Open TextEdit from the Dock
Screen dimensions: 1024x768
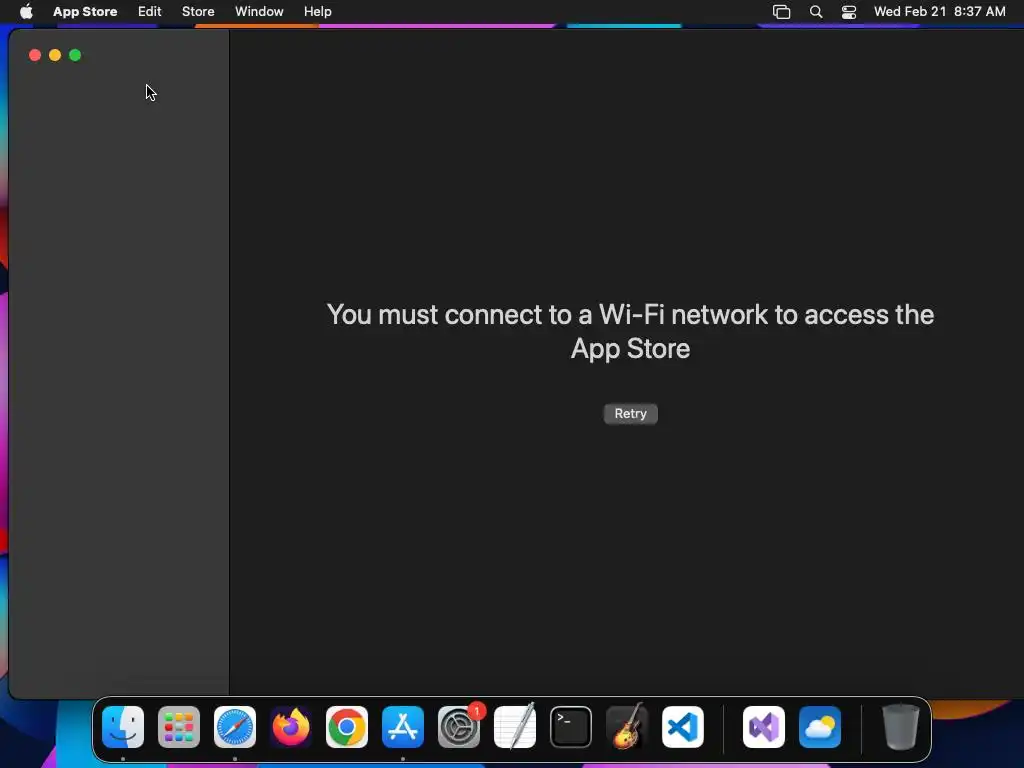pyautogui.click(x=515, y=727)
